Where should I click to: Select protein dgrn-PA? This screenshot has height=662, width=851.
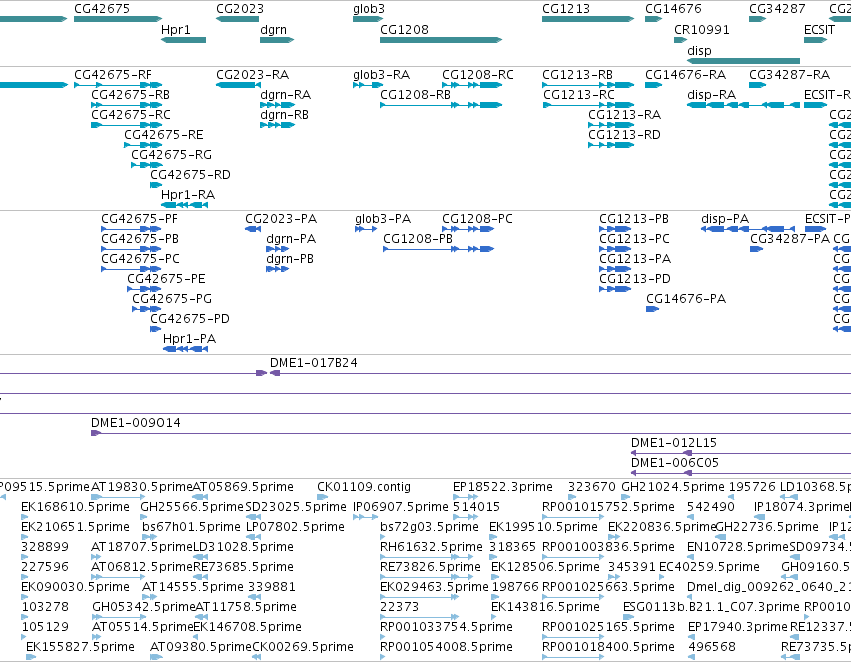click(x=291, y=239)
